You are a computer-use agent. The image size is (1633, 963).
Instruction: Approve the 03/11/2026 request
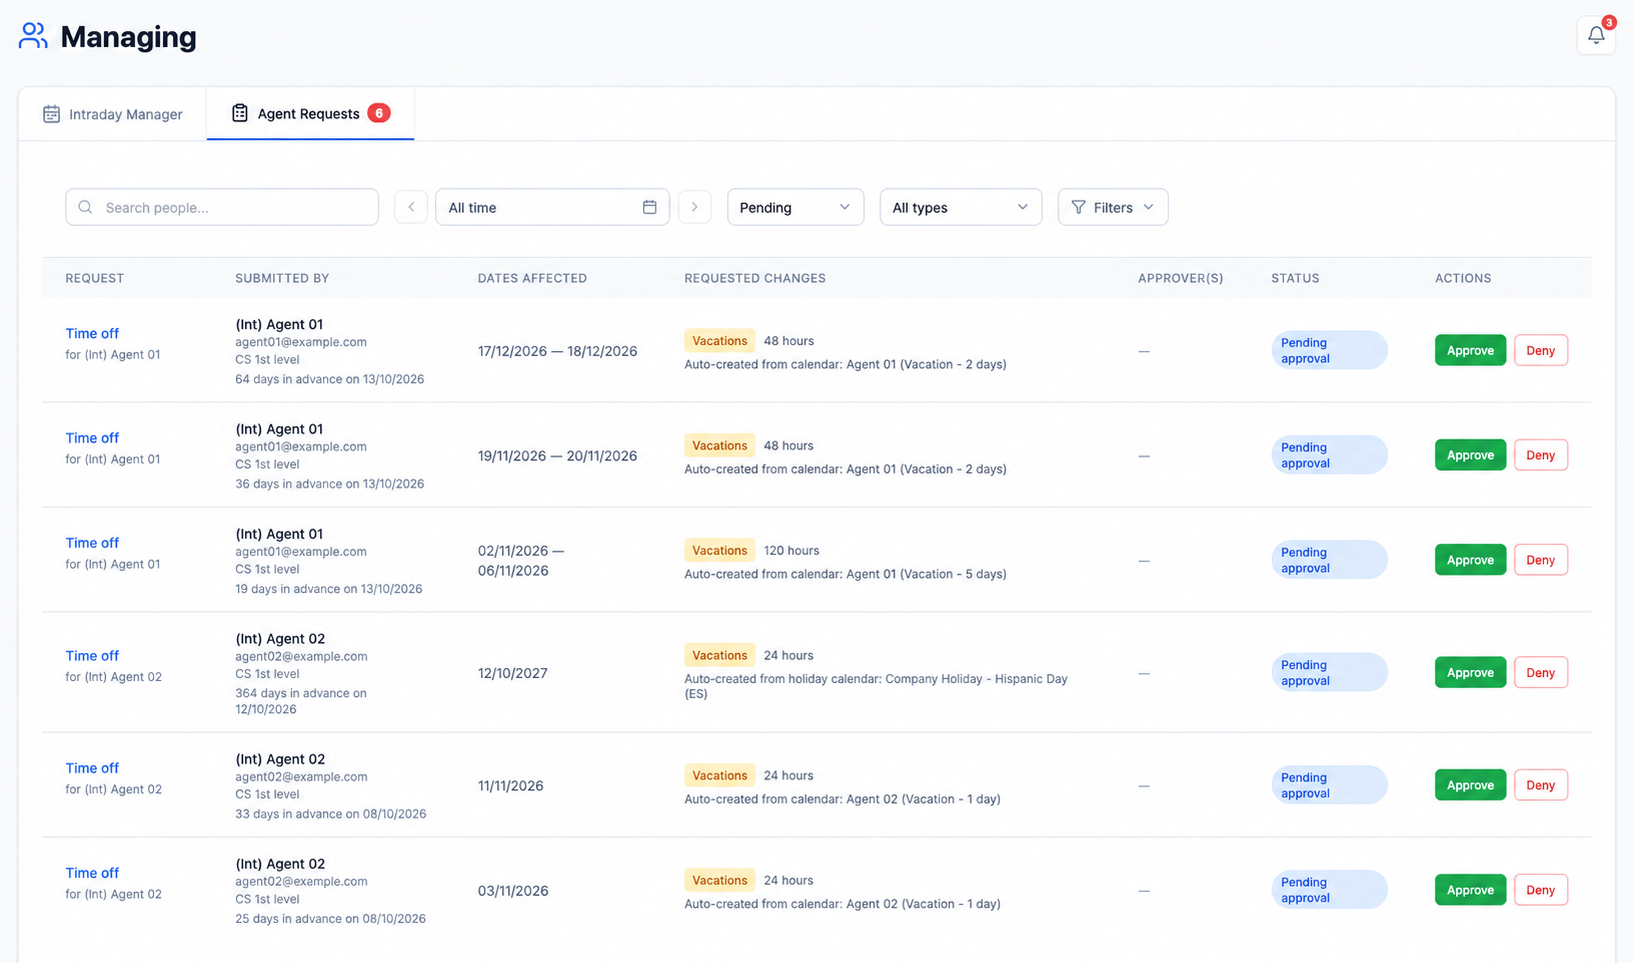tap(1470, 890)
